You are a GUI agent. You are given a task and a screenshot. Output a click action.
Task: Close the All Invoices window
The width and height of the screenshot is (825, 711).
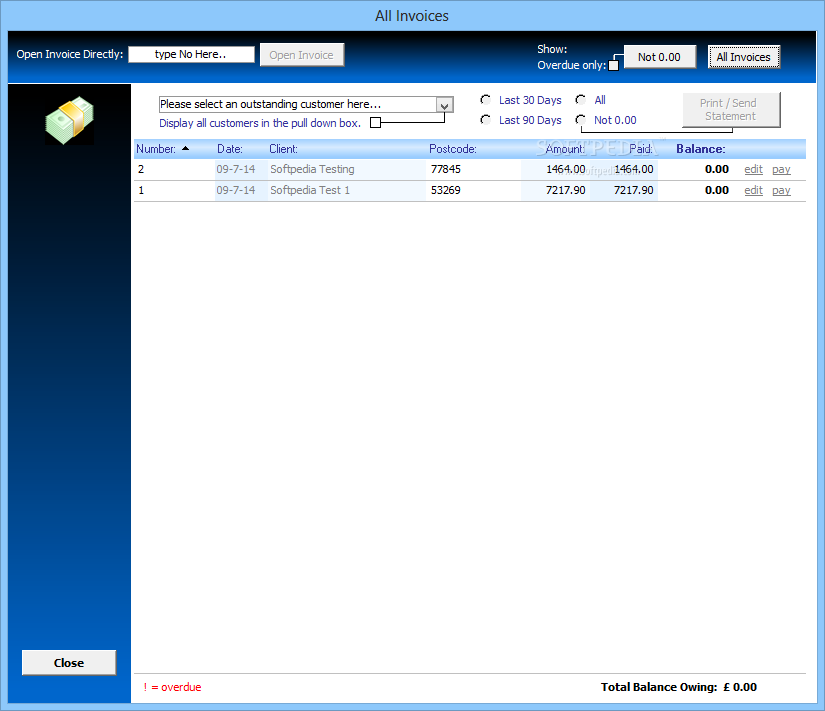(69, 663)
